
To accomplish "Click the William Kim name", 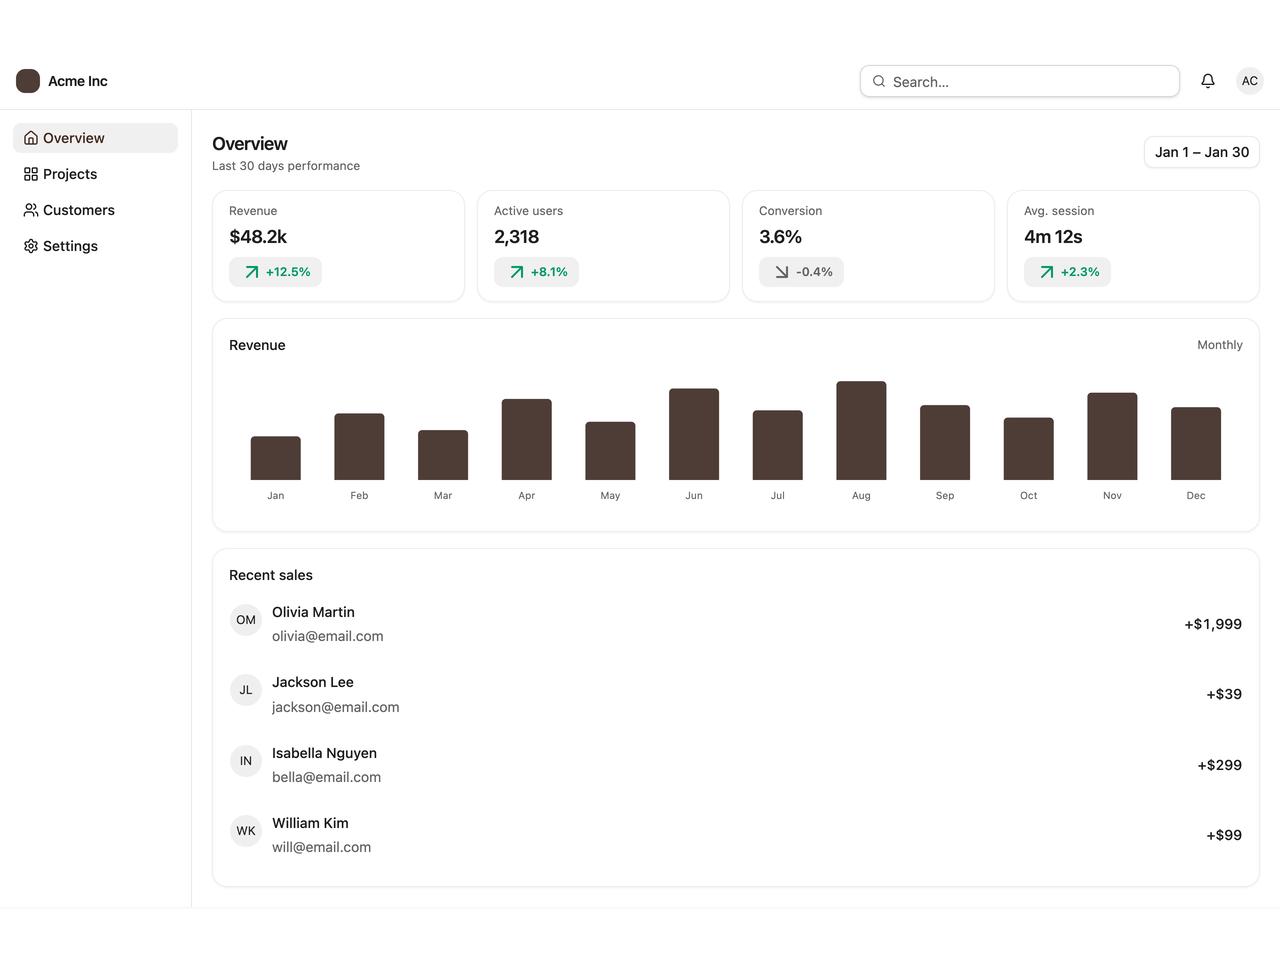I will (x=310, y=823).
